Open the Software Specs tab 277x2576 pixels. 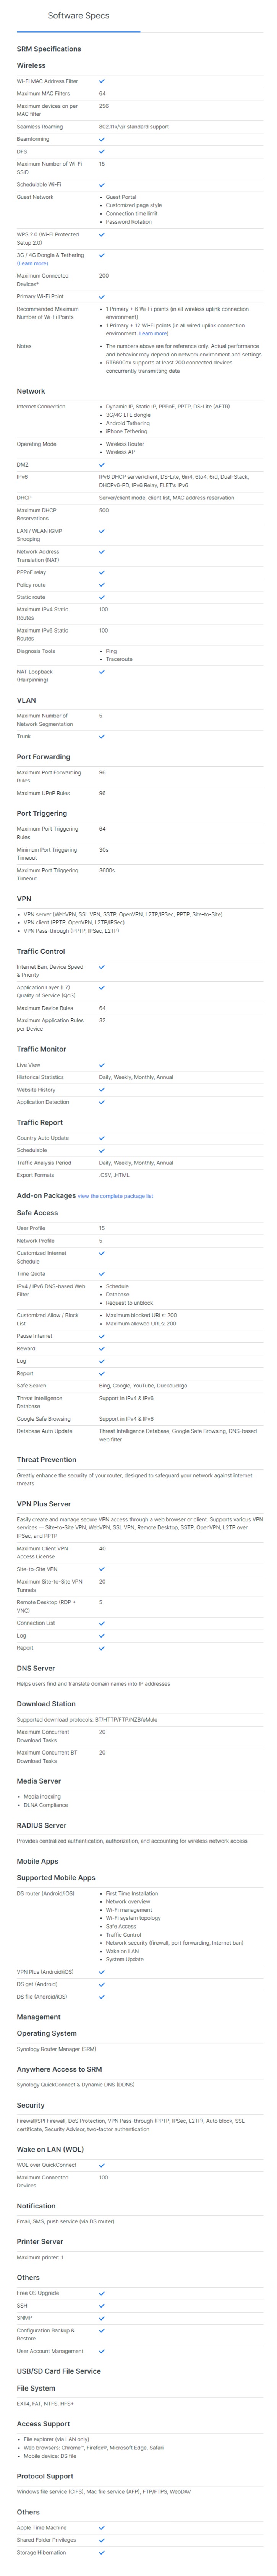point(79,16)
